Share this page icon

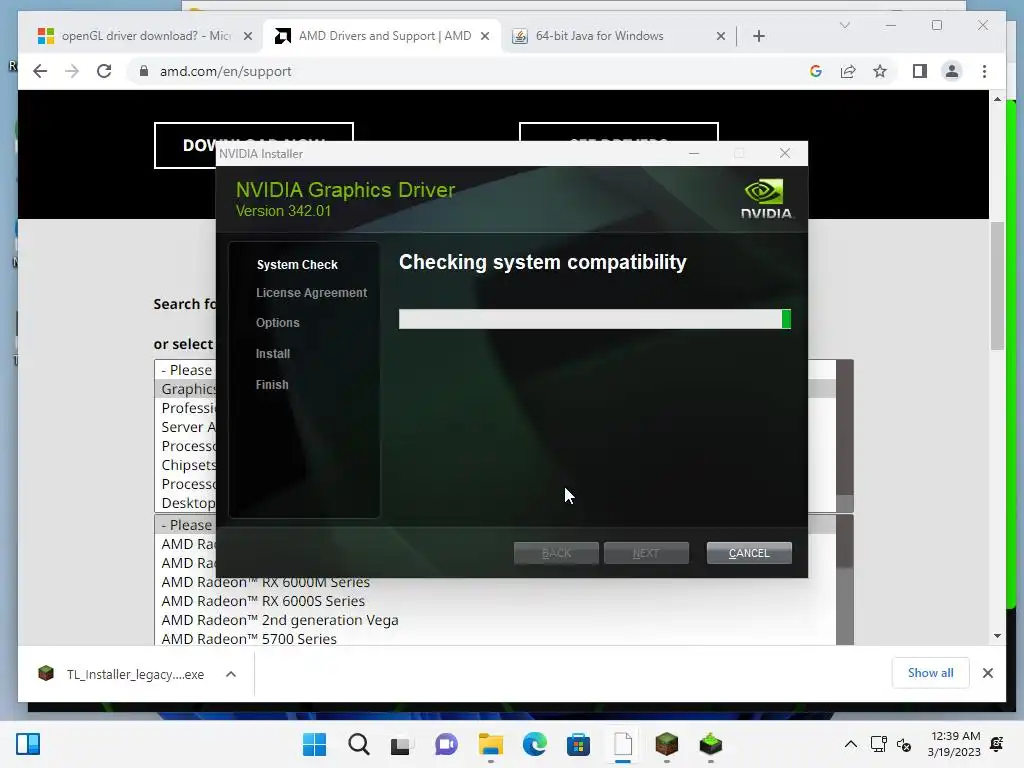[848, 71]
